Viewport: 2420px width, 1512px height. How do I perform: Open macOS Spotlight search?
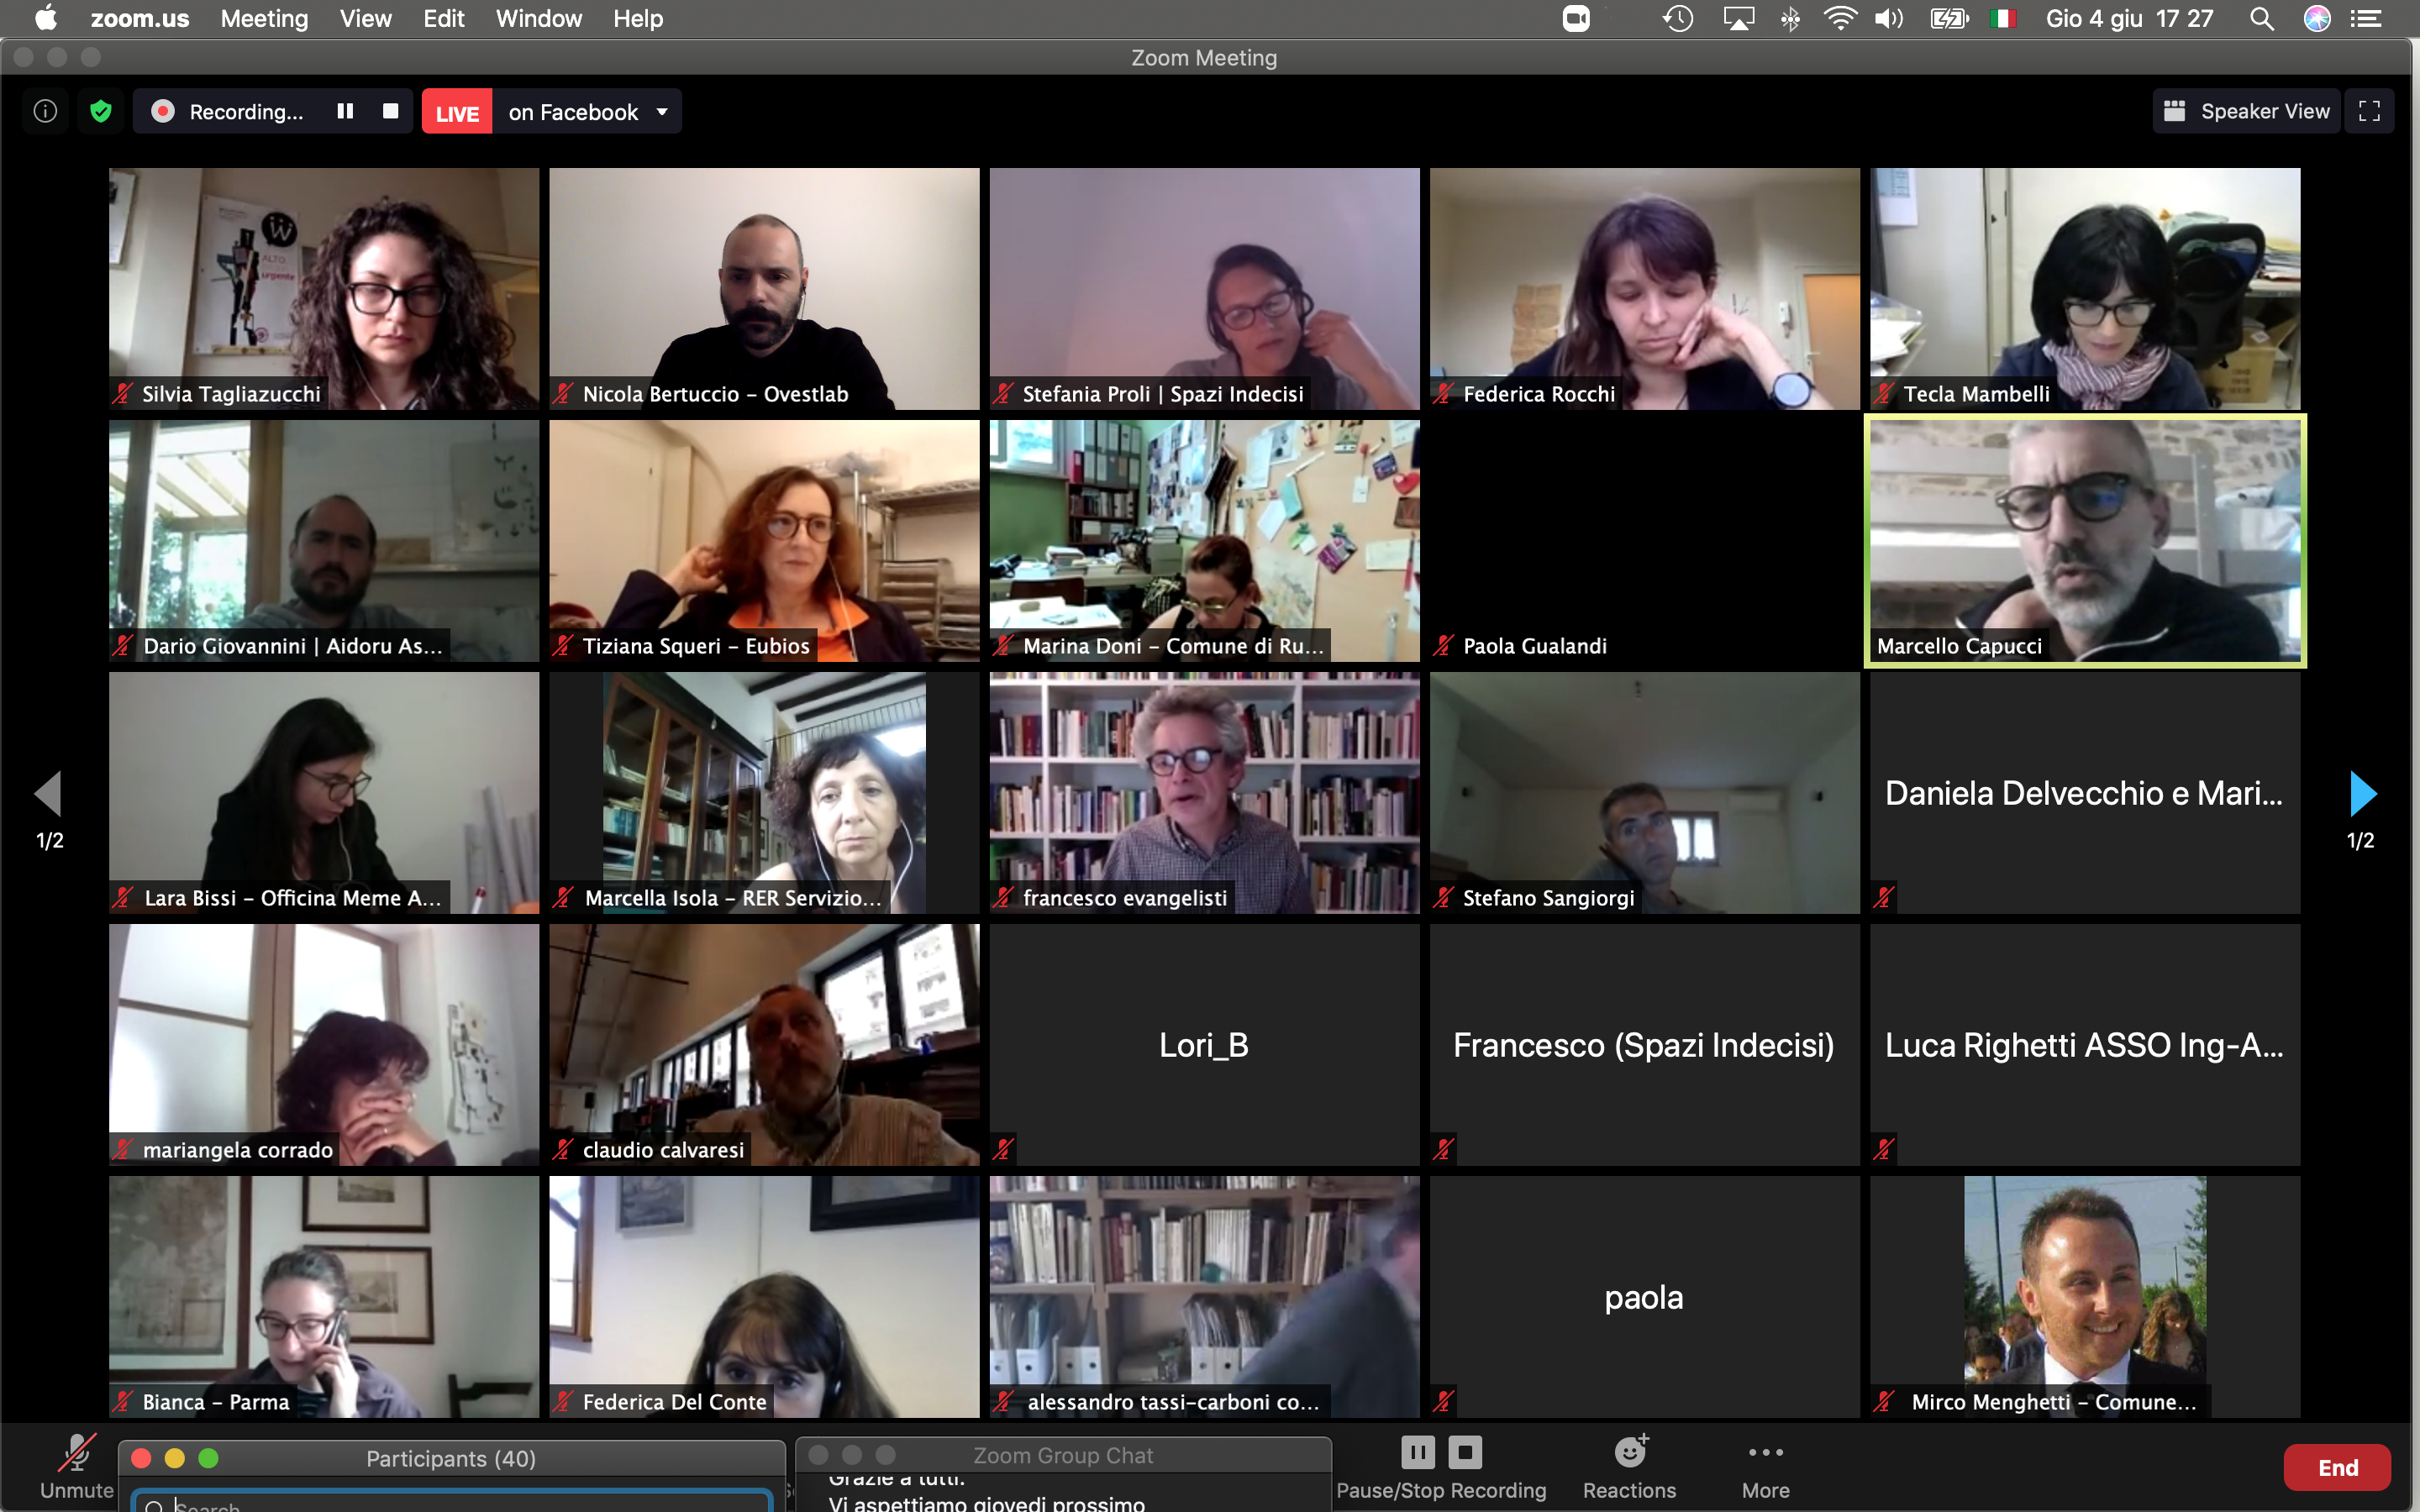[x=2262, y=19]
